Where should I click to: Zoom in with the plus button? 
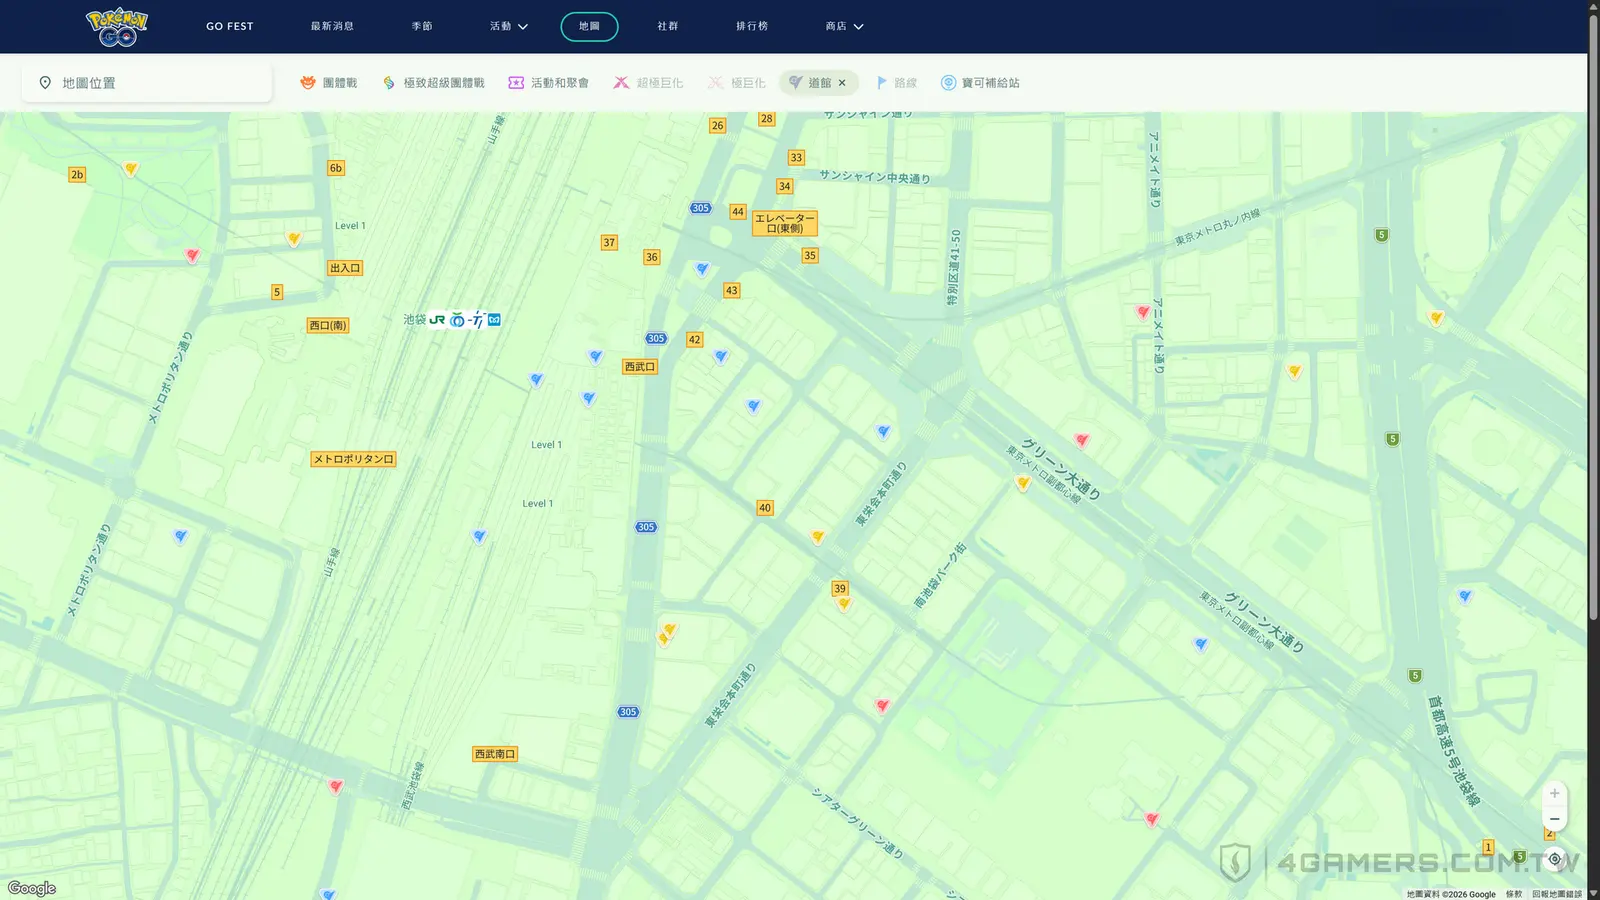(1554, 793)
